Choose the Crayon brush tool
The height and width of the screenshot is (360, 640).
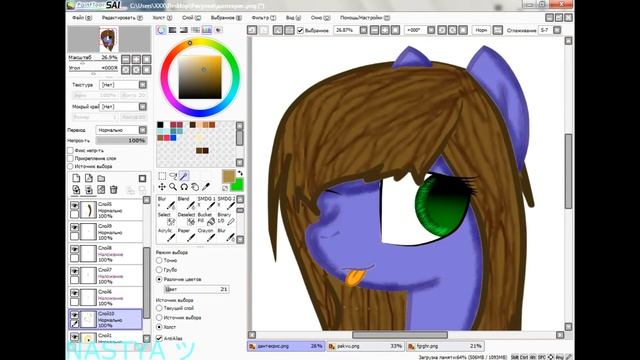click(206, 235)
